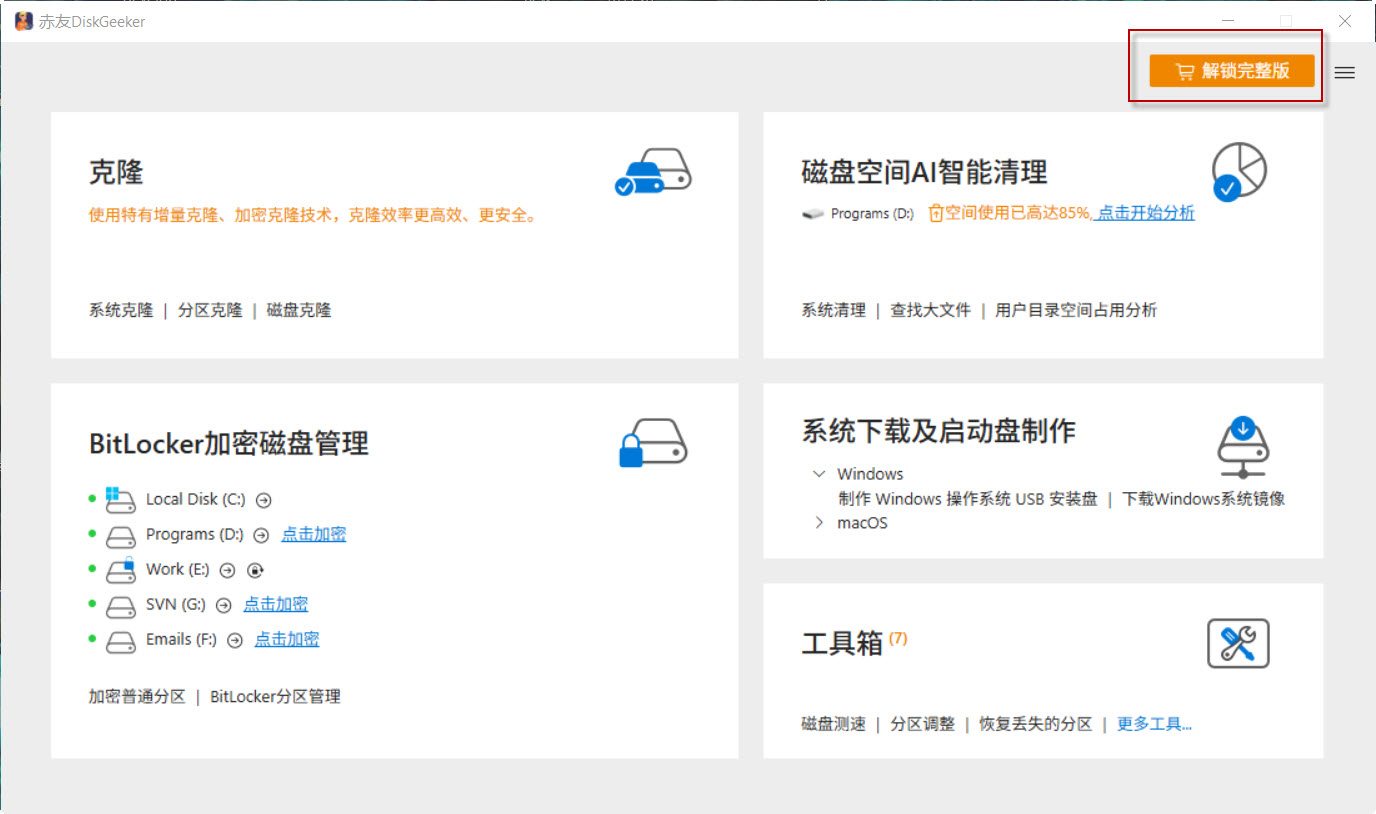The image size is (1376, 814).
Task: Open BitLocker分区管理 partition management
Action: (x=275, y=697)
